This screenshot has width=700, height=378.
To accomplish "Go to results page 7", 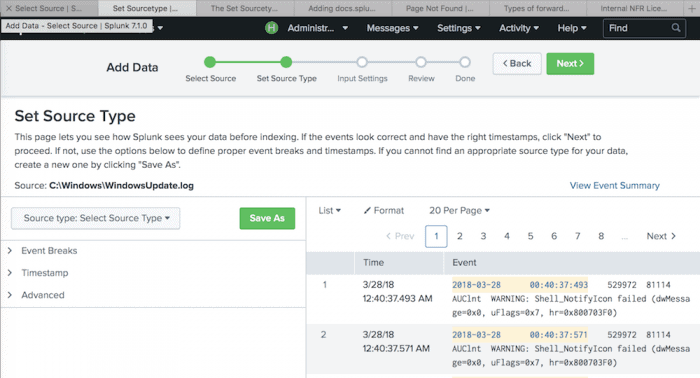I will coord(578,236).
